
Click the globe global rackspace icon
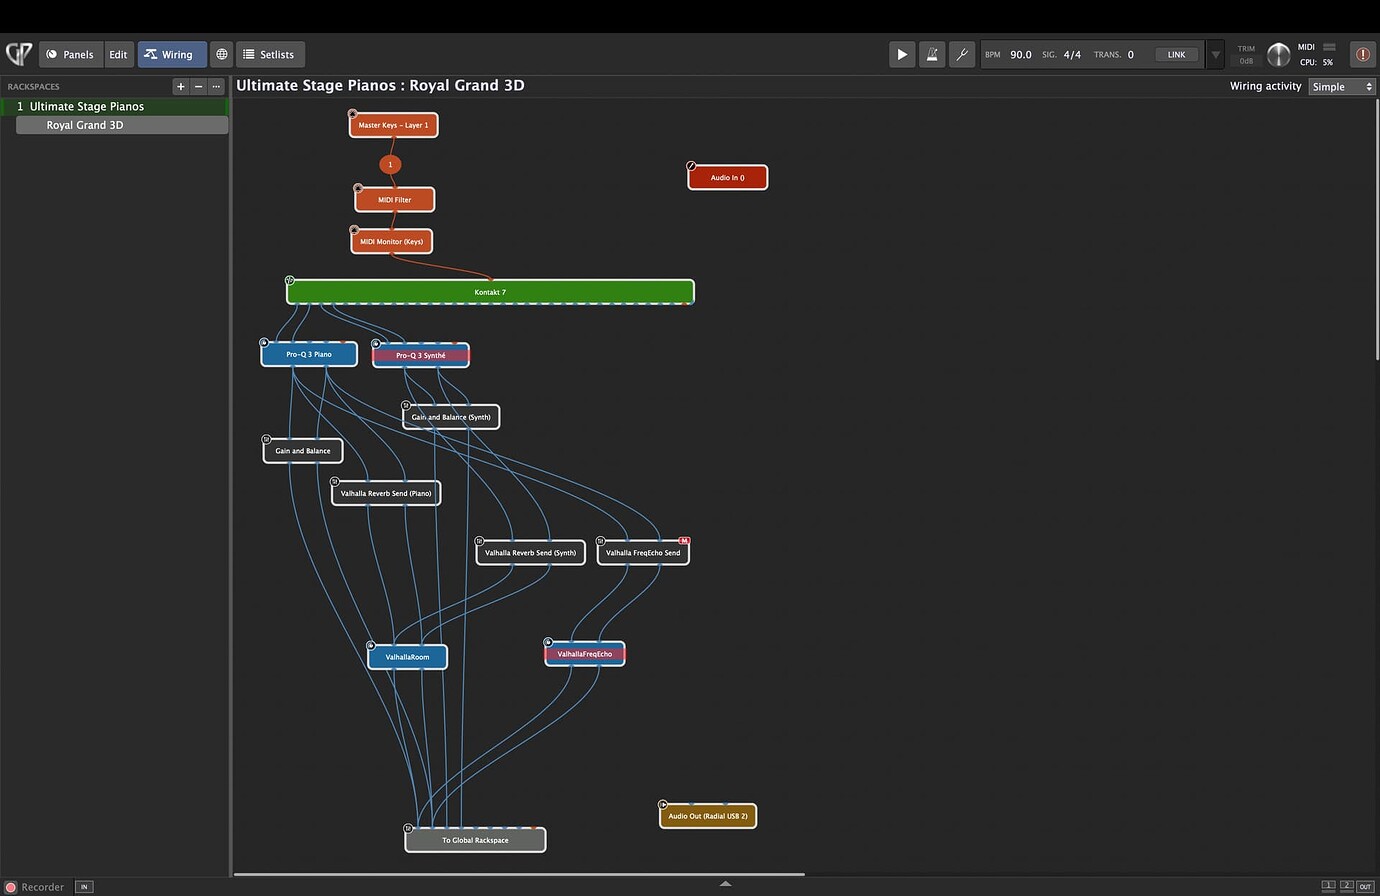coord(222,54)
